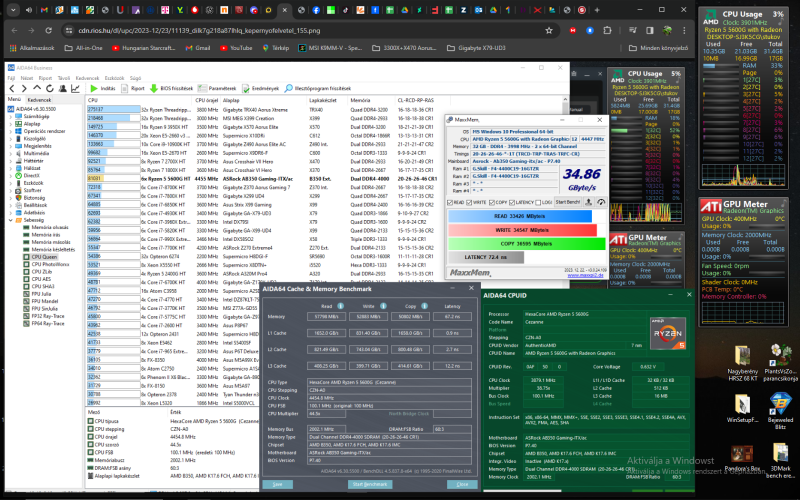Click the AIDA64 green Indítás start arrow
800x500 pixels.
(94, 88)
